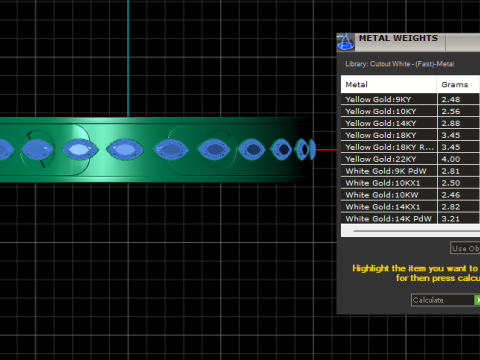Viewport: 480px width, 360px height.
Task: Click the 2.56 grams value
Action: [451, 111]
